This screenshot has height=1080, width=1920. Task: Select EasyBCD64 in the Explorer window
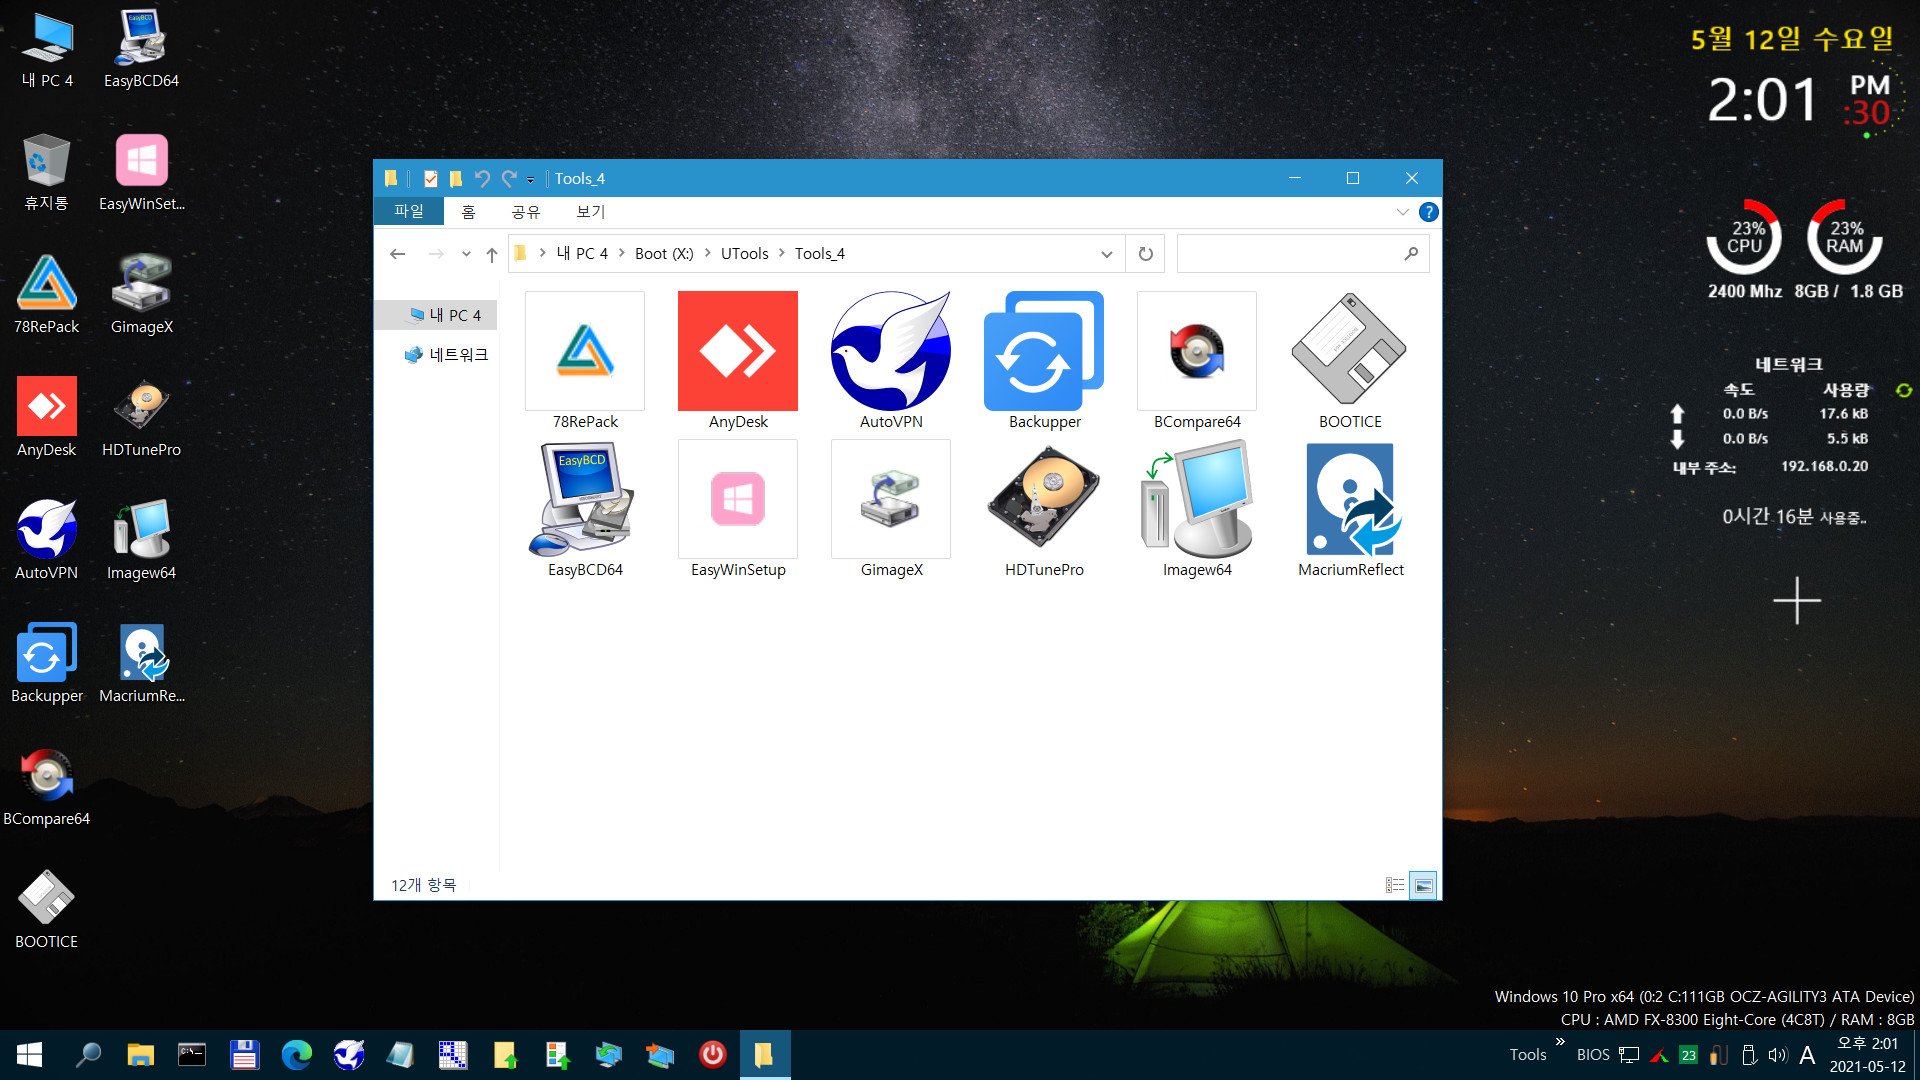[x=585, y=509]
